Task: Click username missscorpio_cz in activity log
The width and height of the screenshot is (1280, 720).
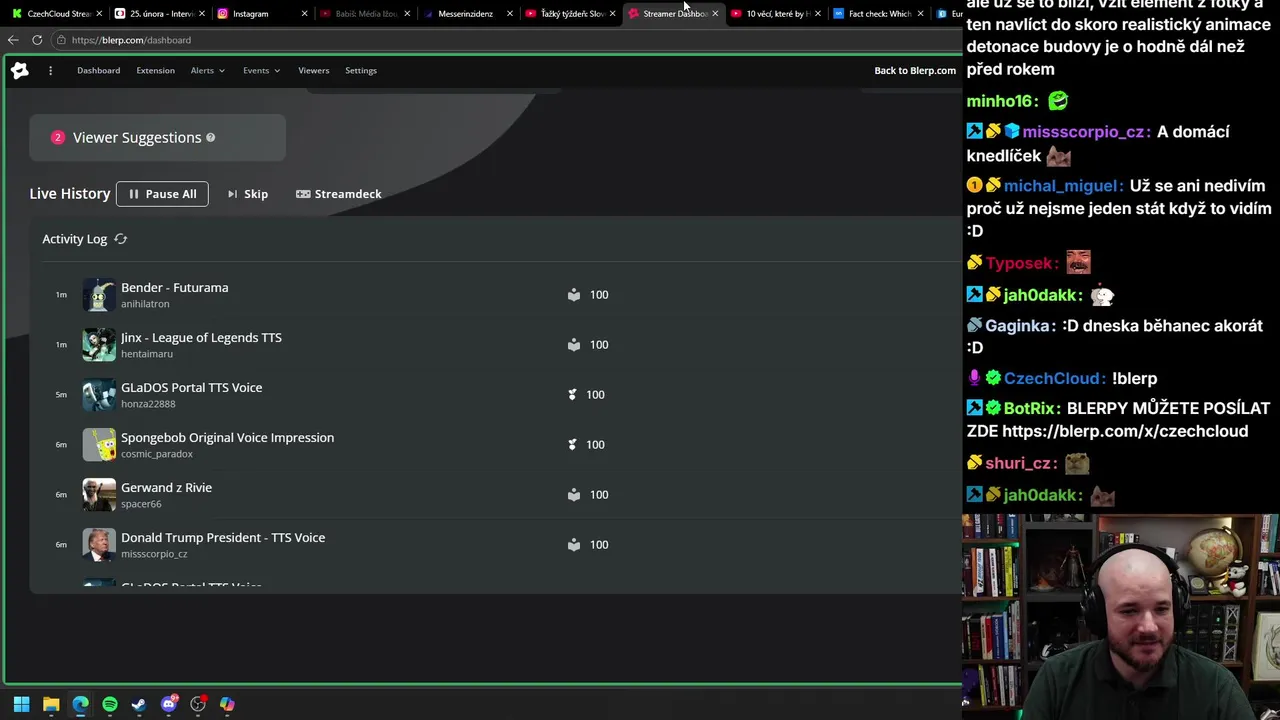Action: coord(154,554)
